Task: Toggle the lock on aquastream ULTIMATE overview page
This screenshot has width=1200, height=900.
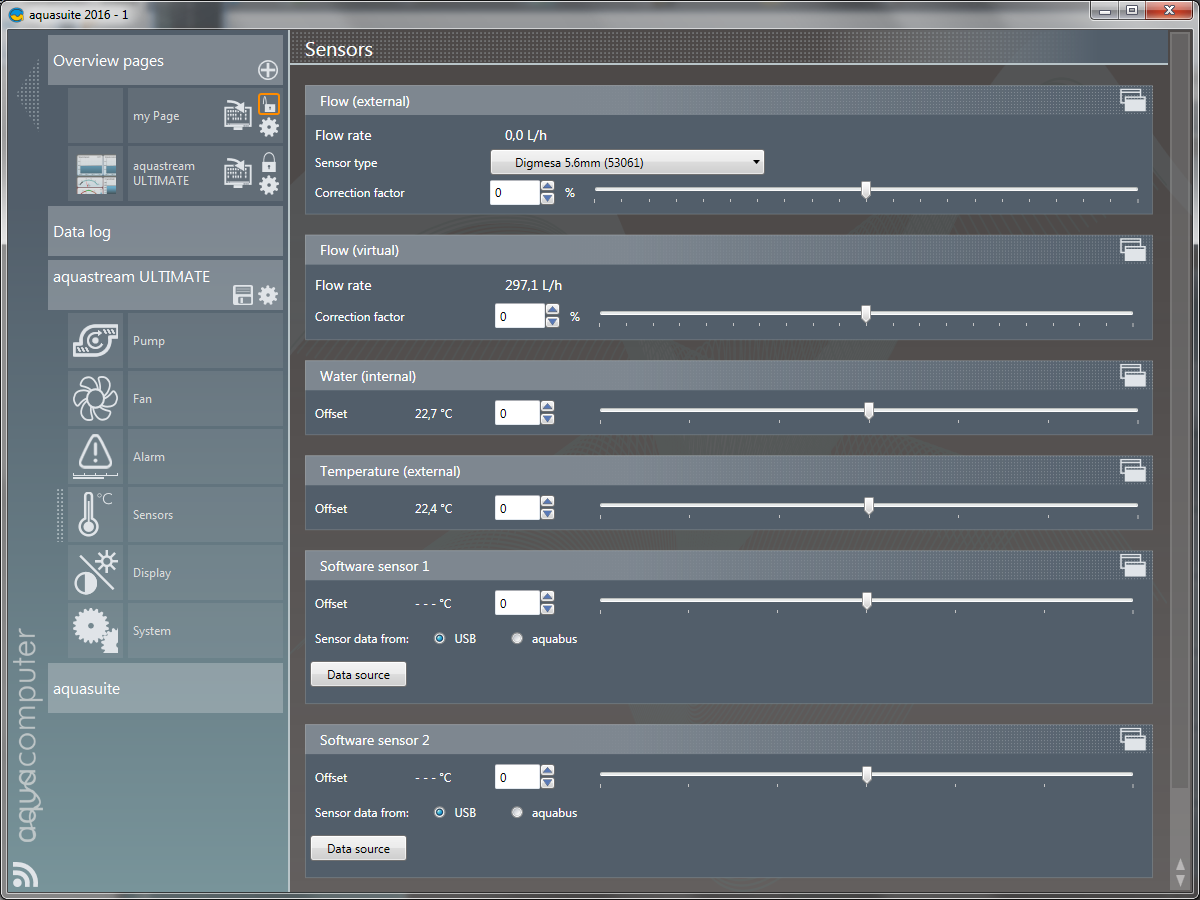Action: [269, 161]
